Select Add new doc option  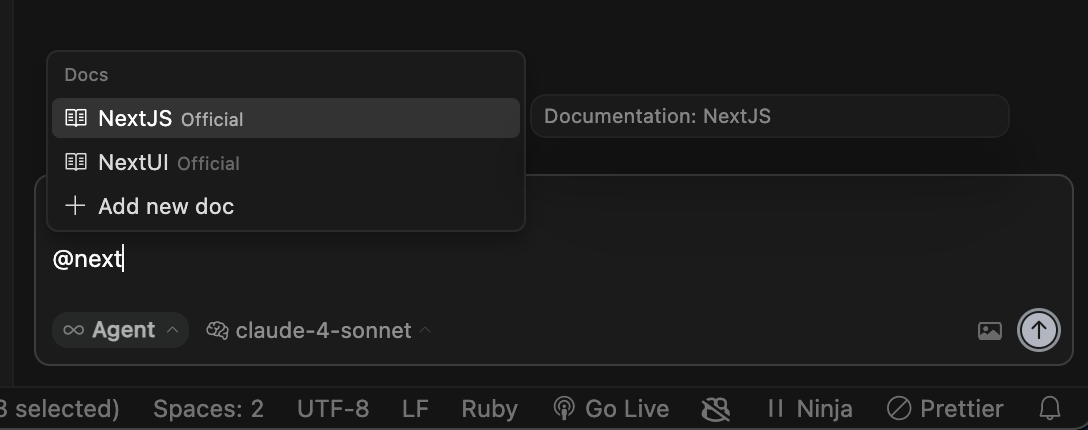pos(286,206)
